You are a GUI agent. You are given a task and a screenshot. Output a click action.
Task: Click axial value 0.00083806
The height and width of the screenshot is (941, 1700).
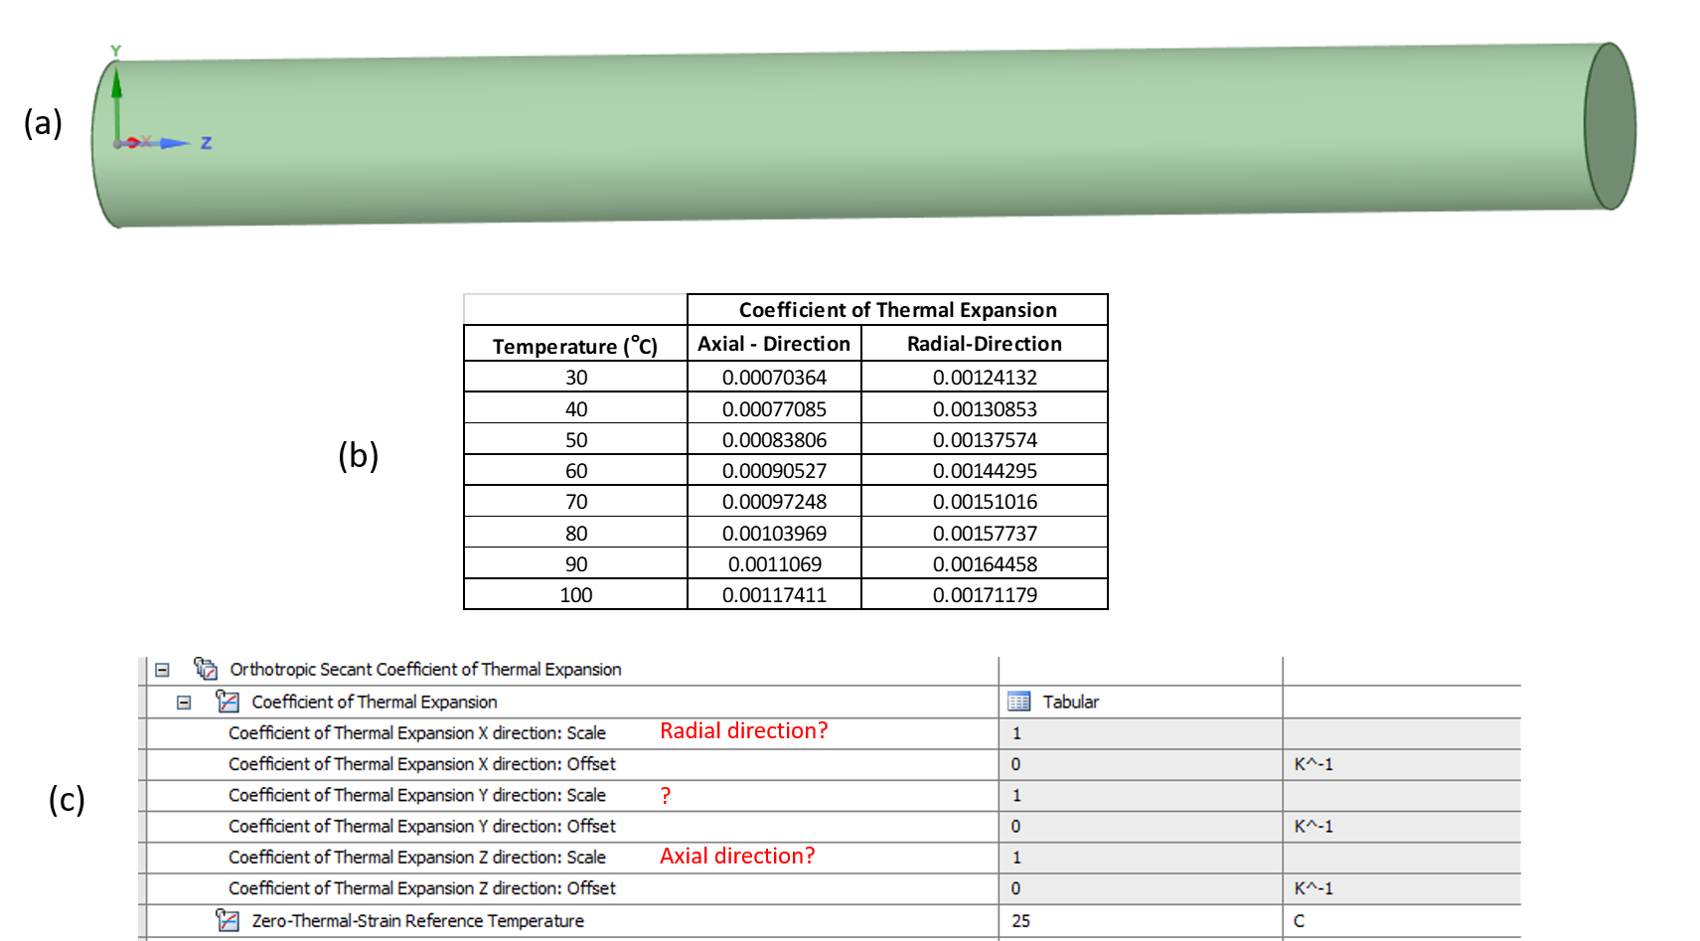tap(774, 440)
